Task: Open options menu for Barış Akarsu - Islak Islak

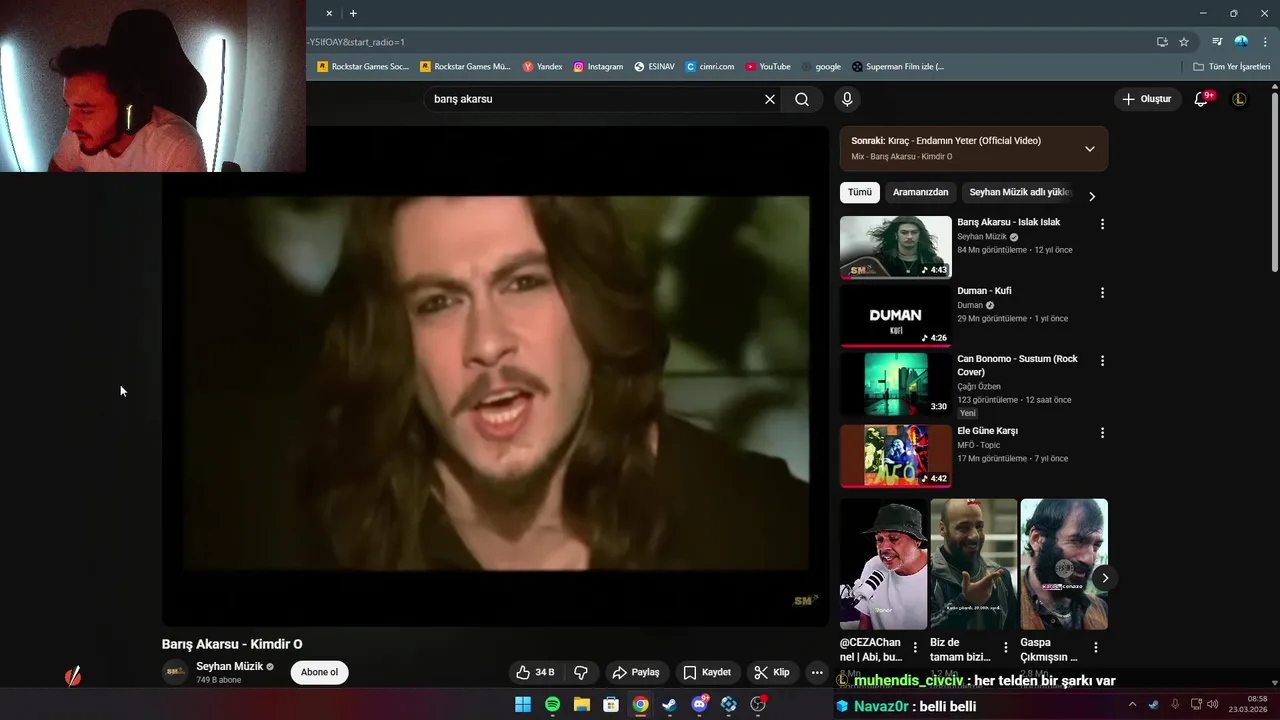Action: (x=1102, y=224)
